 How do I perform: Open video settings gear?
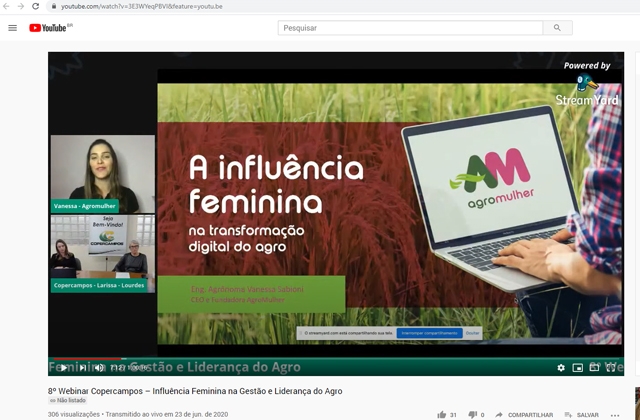(x=561, y=368)
